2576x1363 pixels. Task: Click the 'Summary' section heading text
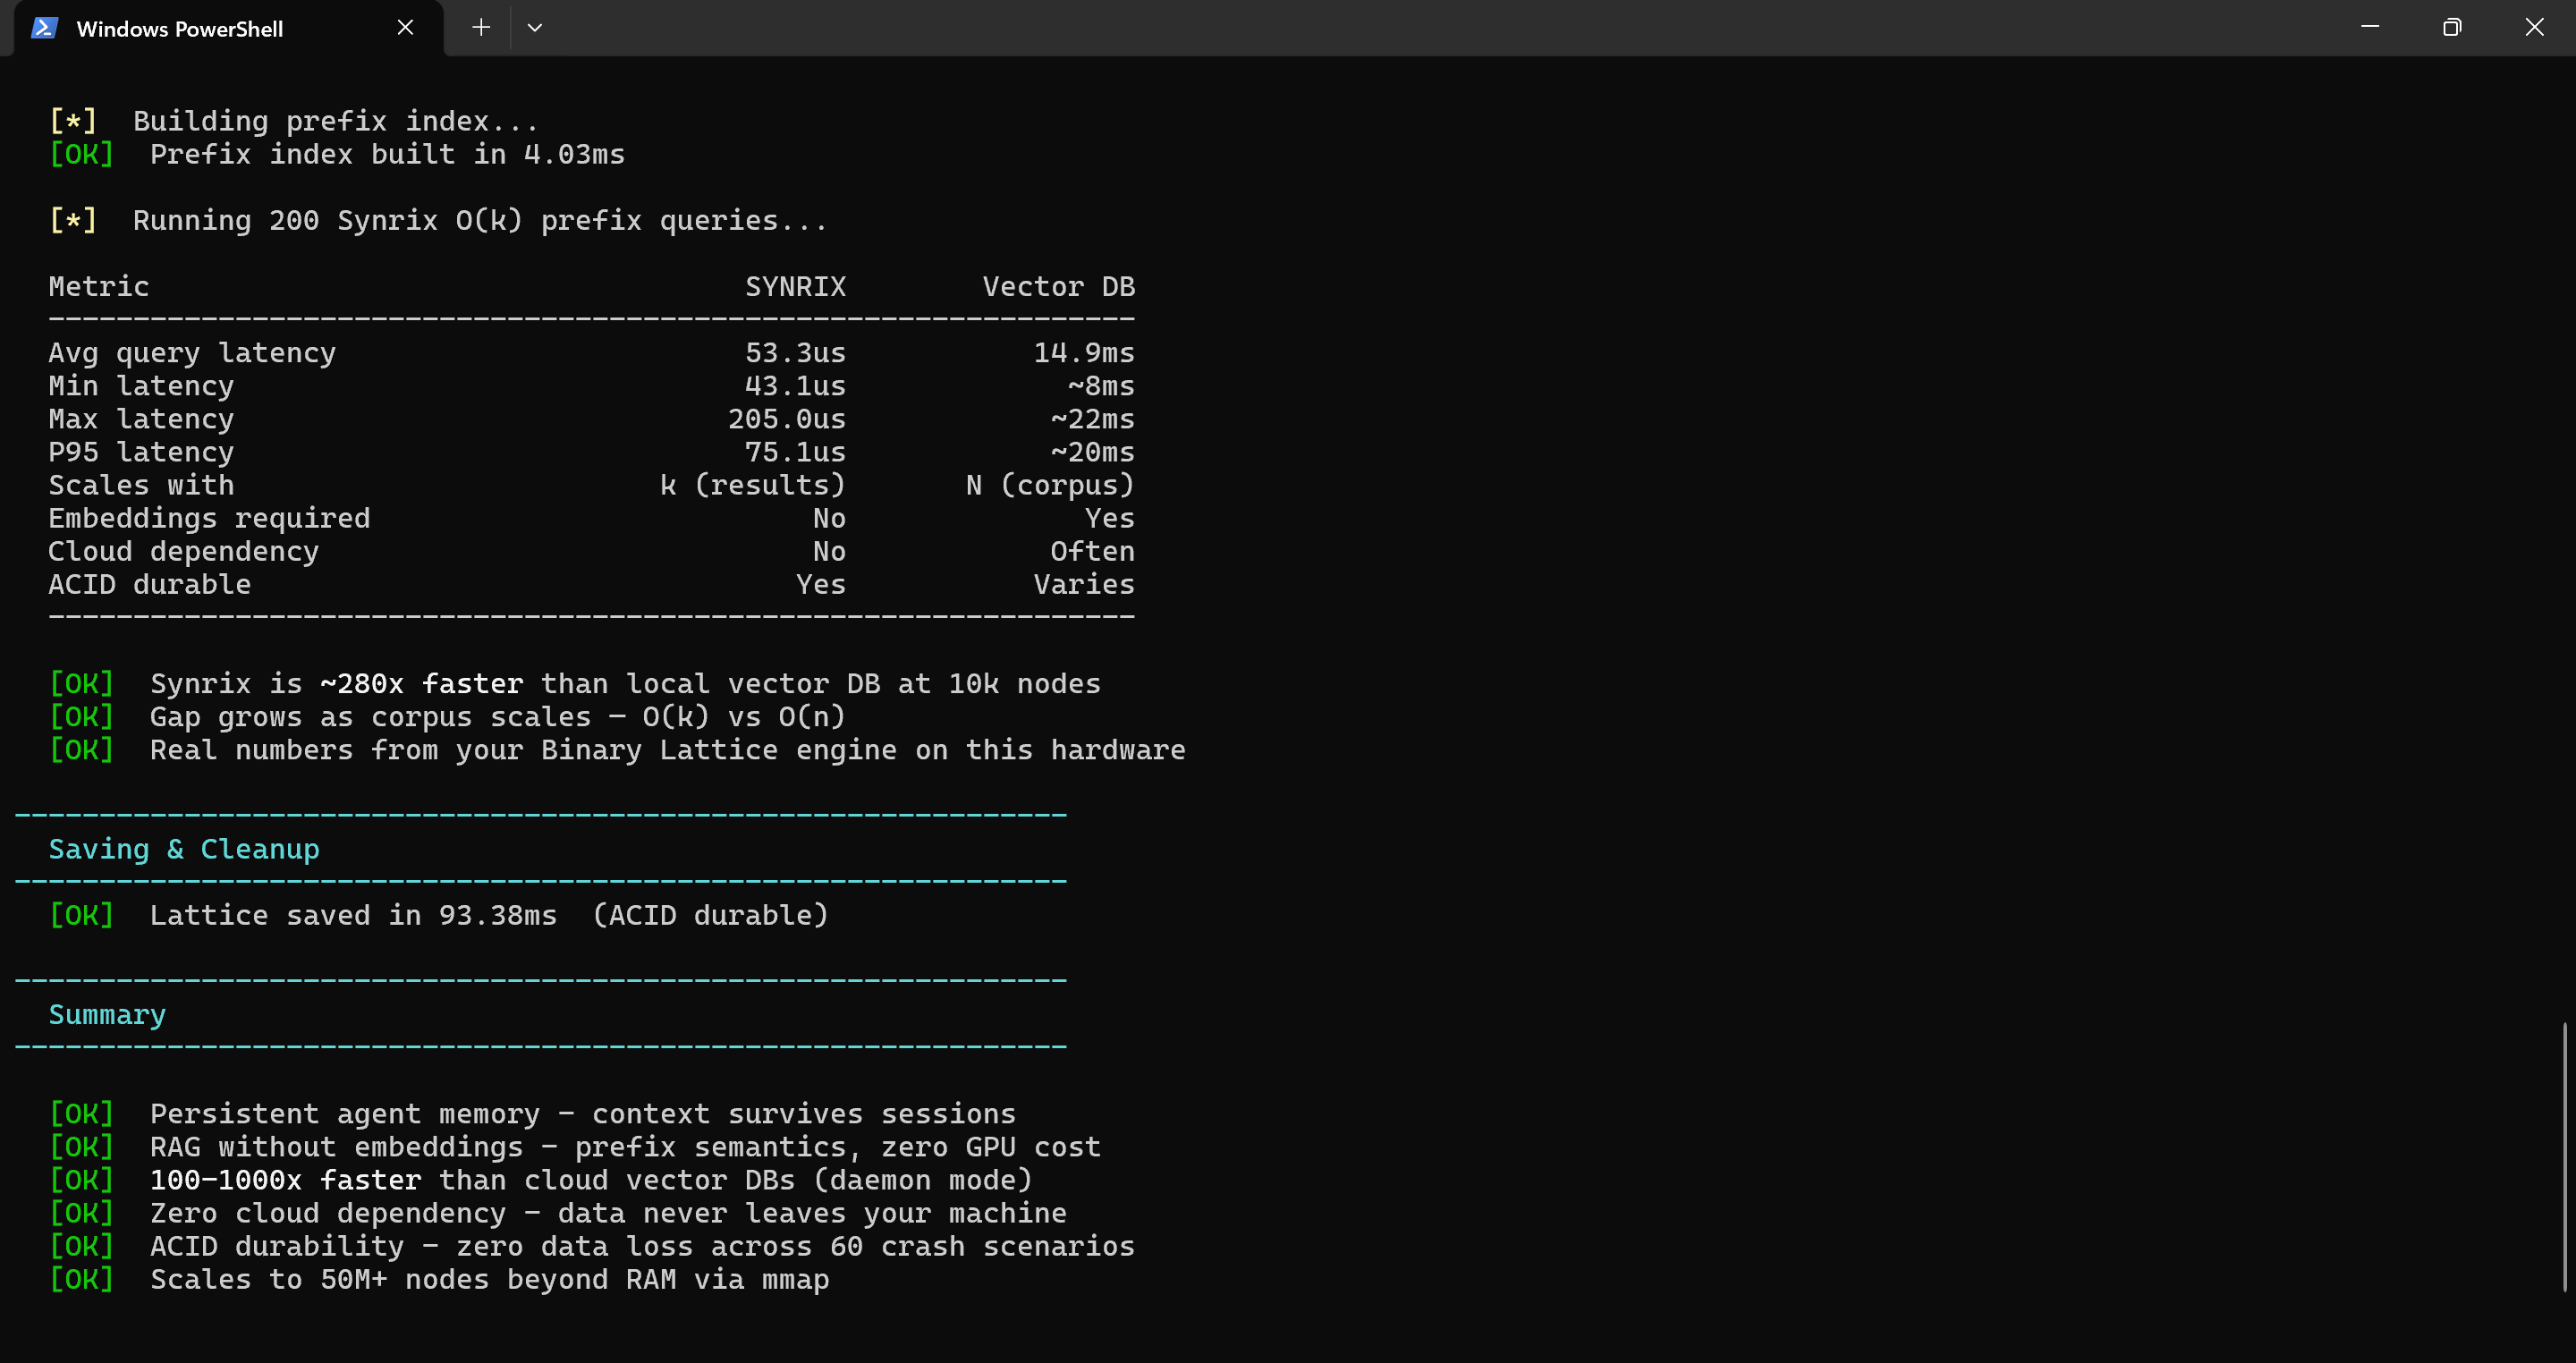107,1014
